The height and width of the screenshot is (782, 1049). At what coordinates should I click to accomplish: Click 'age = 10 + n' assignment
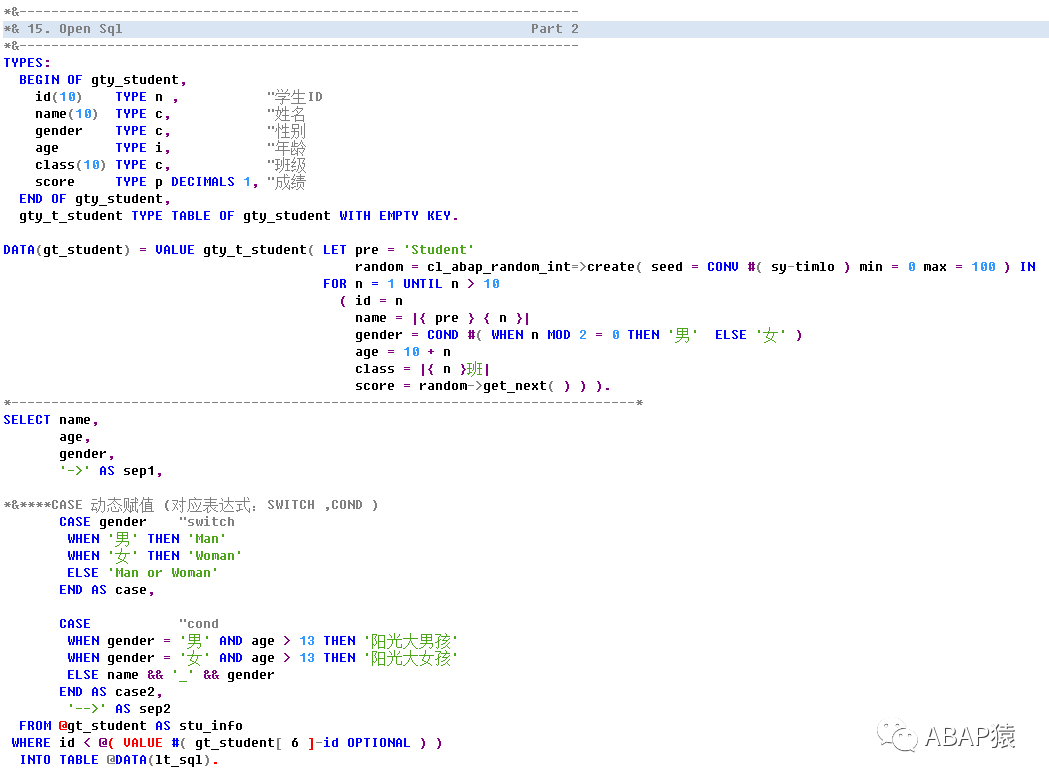click(403, 352)
